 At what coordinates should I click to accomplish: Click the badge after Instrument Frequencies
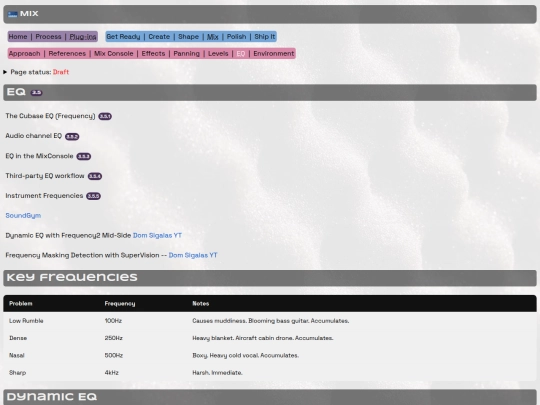(93, 196)
